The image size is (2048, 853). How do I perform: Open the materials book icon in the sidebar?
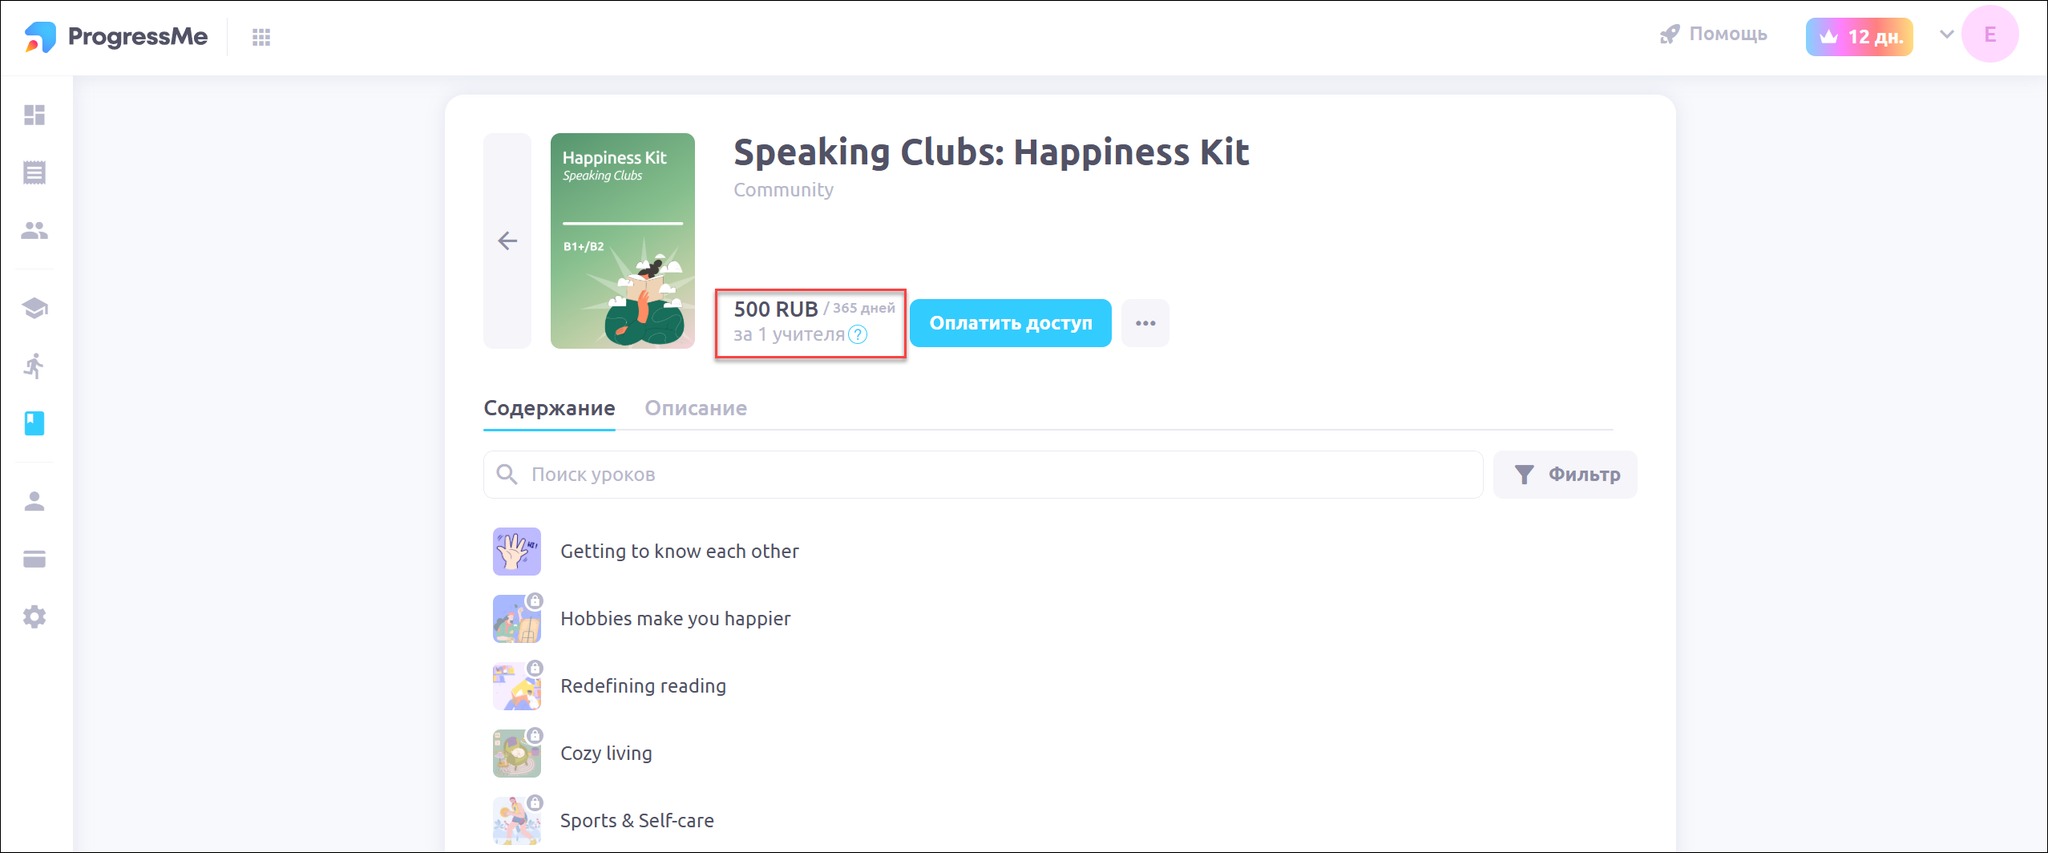[35, 423]
